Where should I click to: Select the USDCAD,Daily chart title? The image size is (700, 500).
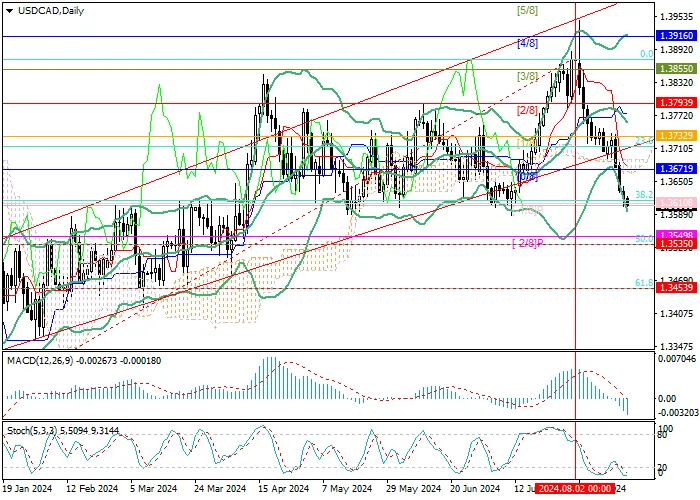[51, 11]
